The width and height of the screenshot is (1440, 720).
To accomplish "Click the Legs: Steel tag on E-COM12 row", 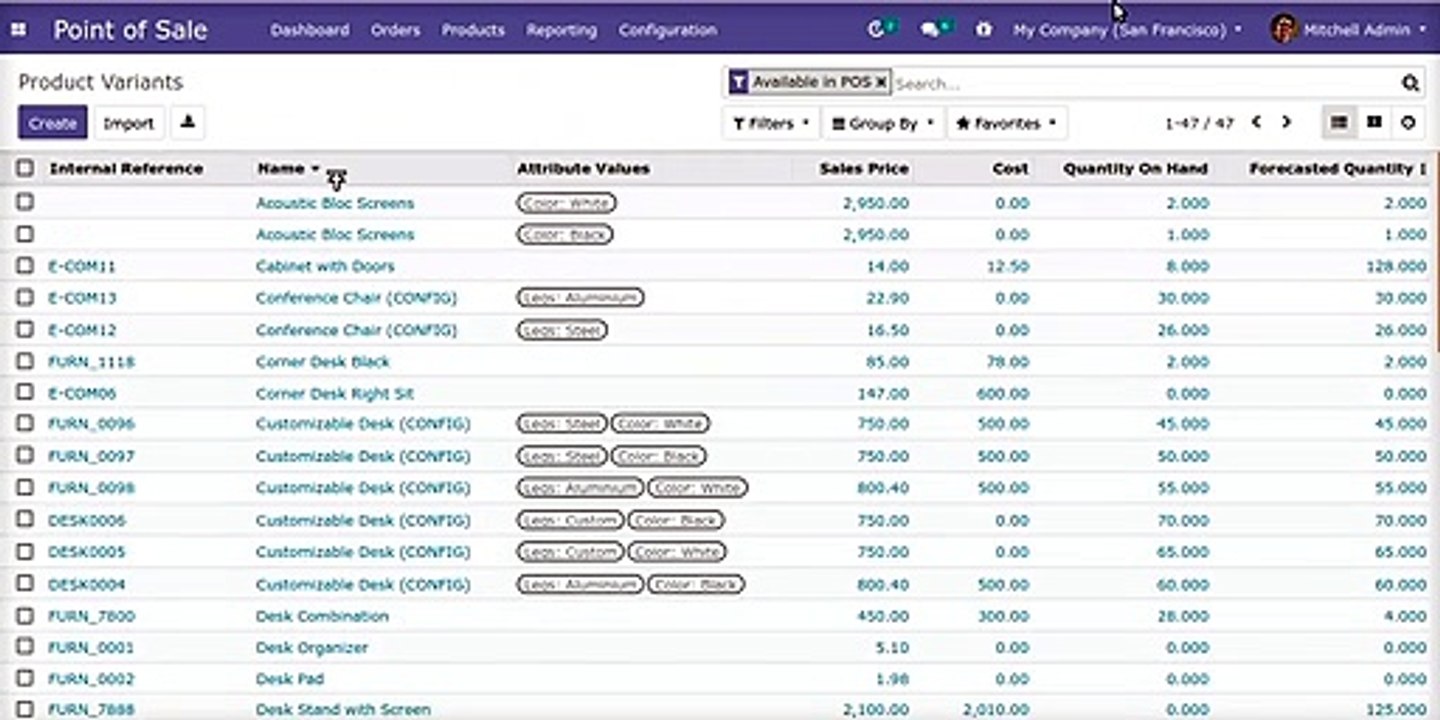I will point(562,329).
